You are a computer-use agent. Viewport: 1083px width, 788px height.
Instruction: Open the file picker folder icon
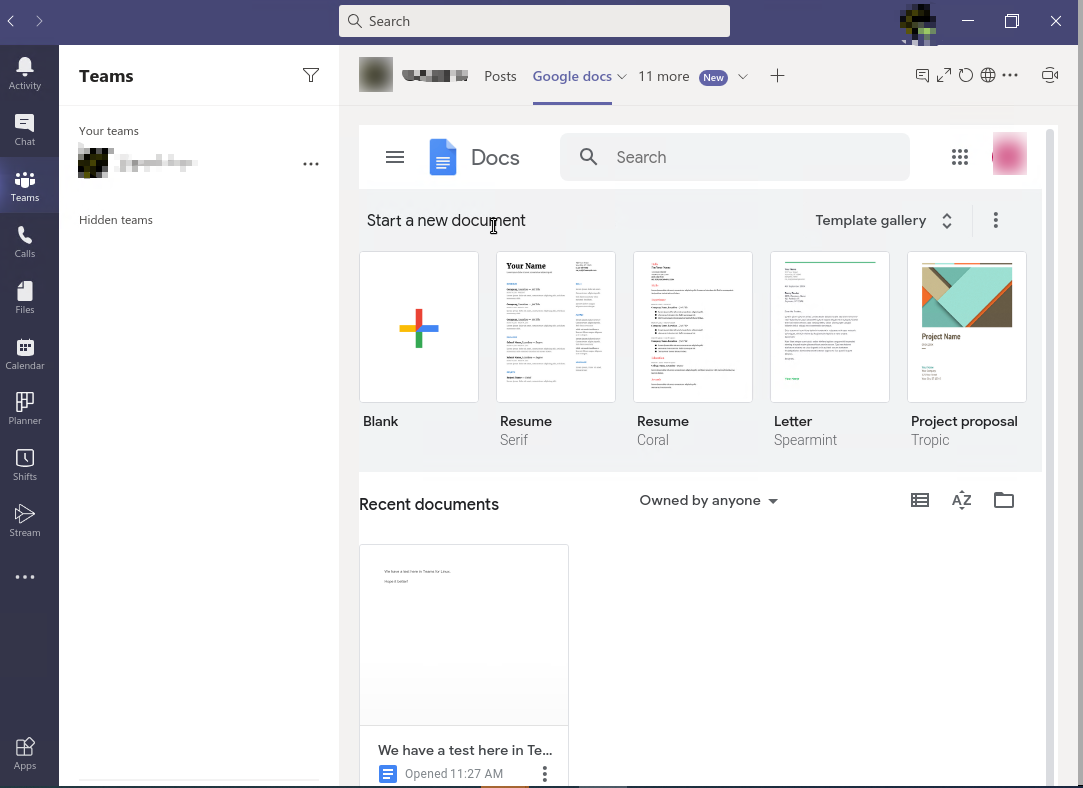[1004, 500]
